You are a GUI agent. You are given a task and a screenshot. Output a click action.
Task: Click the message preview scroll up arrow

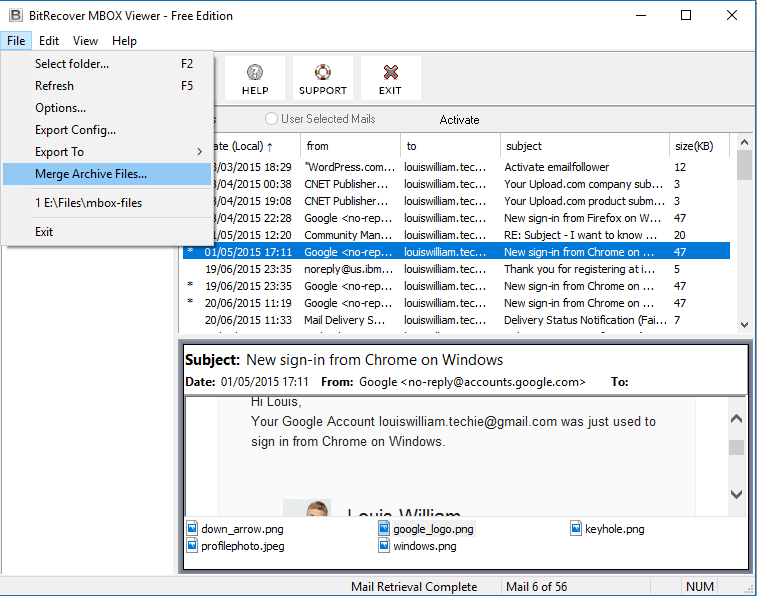pos(736,418)
